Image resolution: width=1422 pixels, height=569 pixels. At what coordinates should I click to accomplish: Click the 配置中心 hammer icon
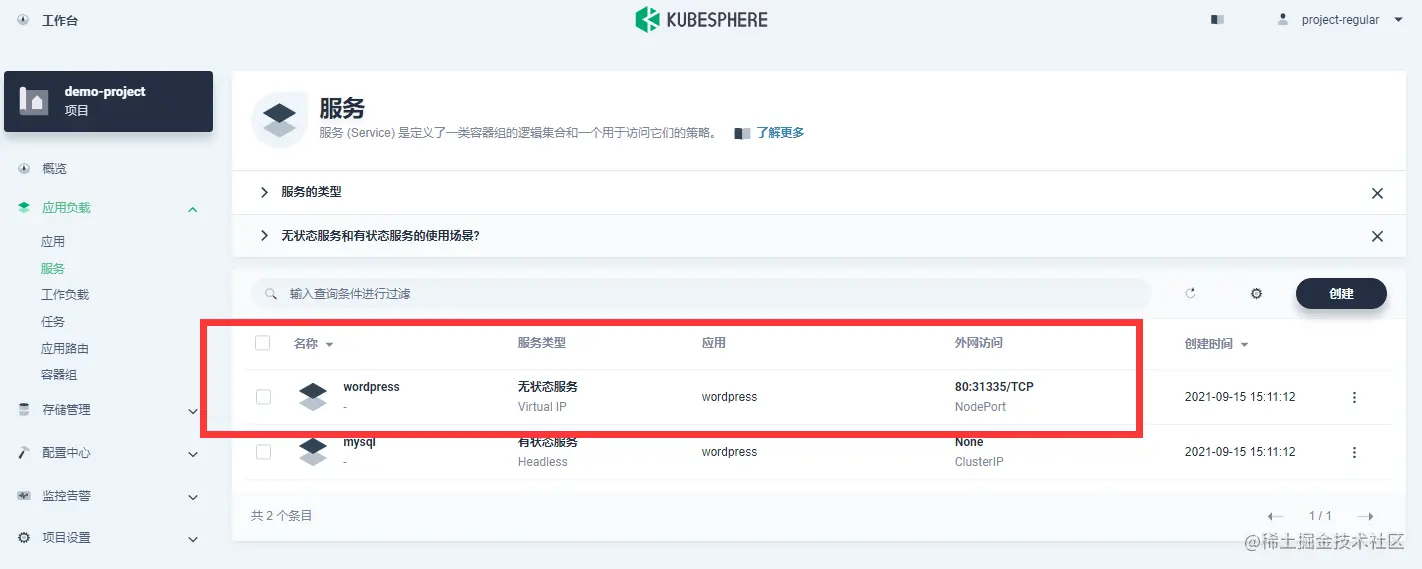point(24,452)
